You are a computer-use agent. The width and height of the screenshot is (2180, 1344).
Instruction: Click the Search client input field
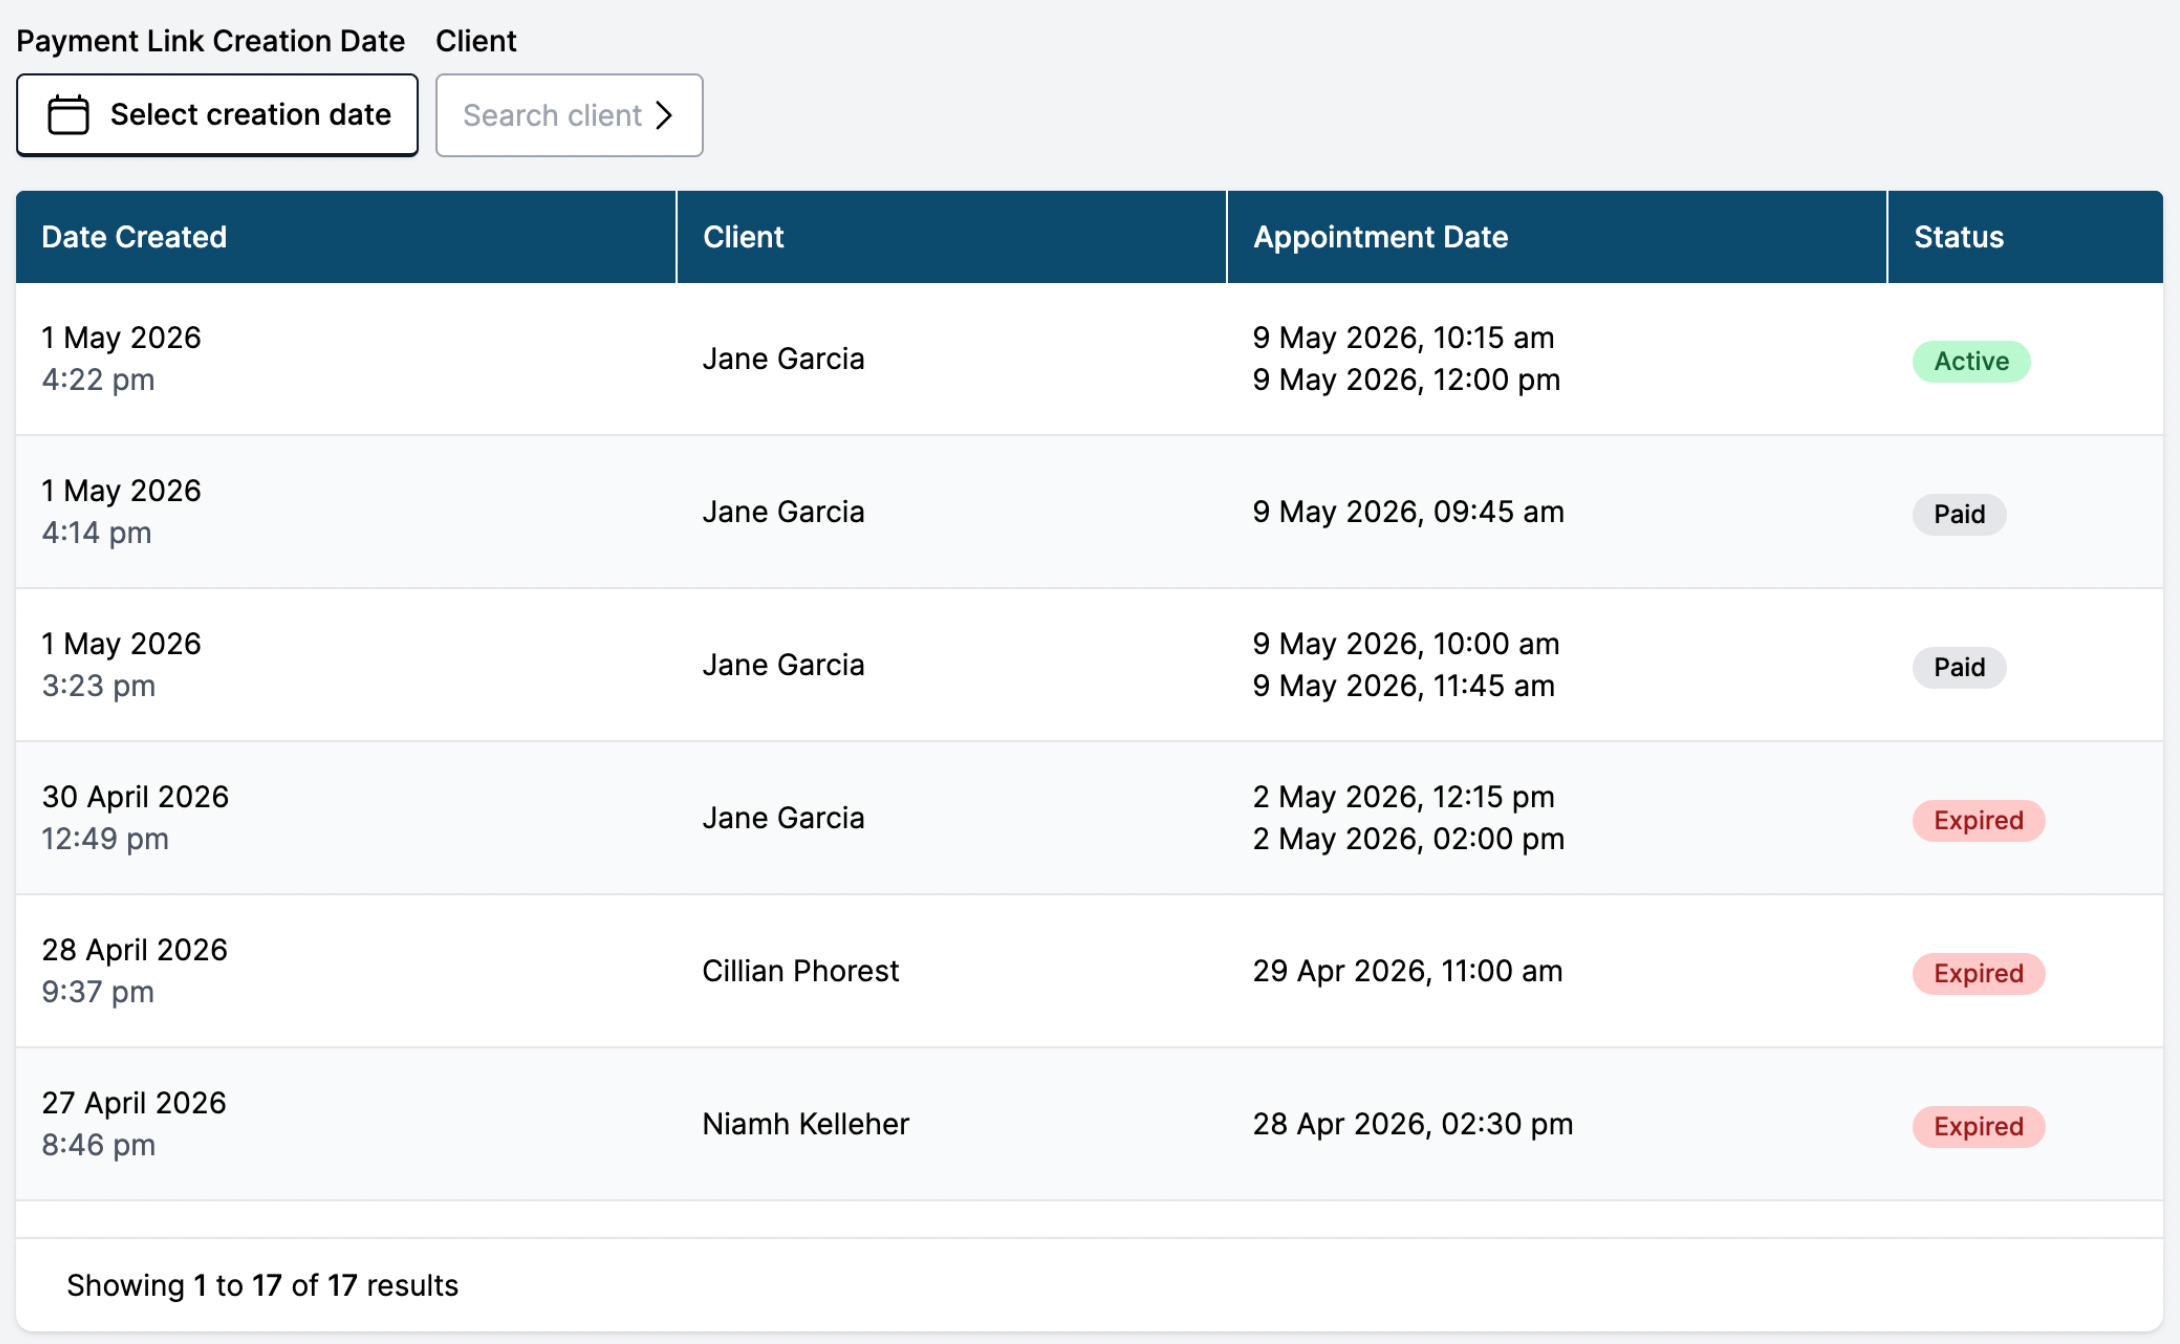569,115
